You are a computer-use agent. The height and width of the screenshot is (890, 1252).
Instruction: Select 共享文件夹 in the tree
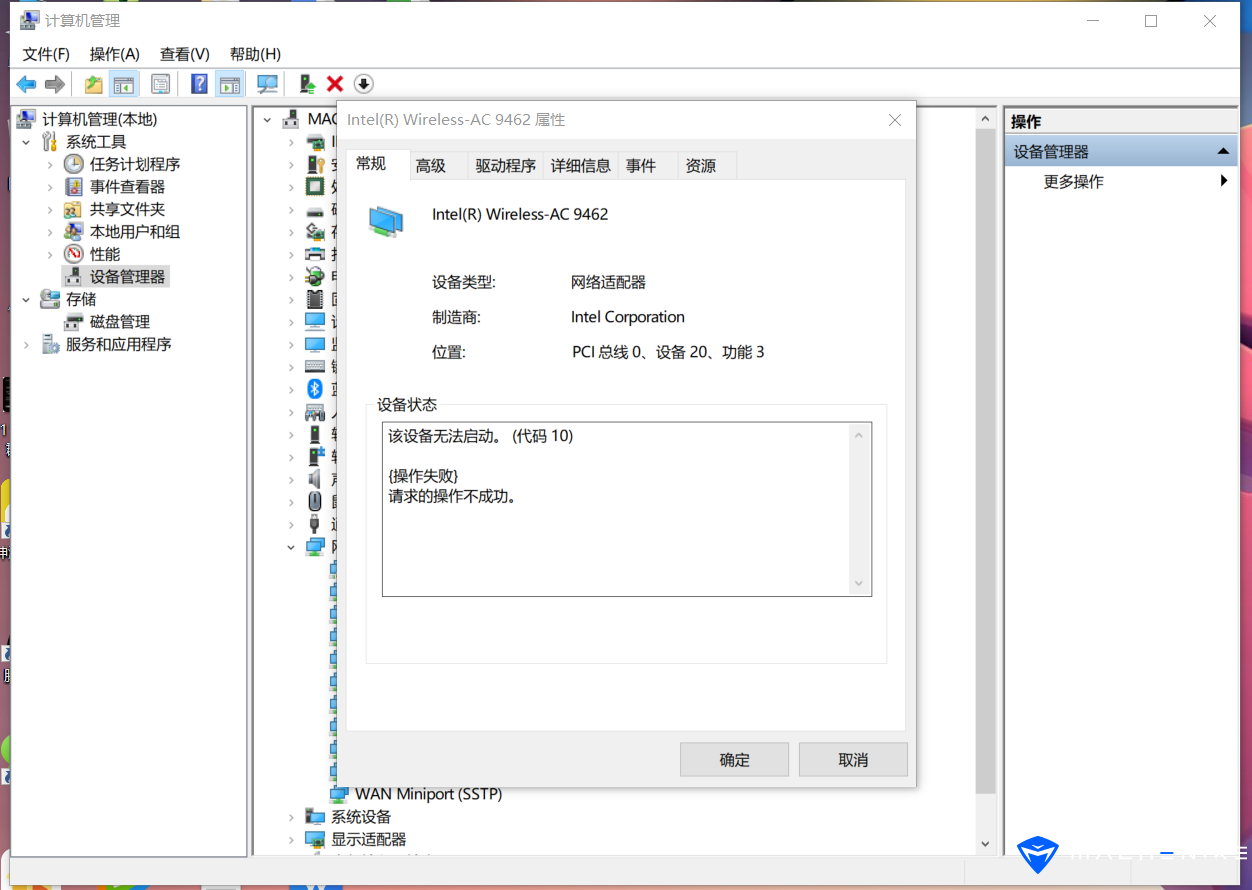coord(127,209)
